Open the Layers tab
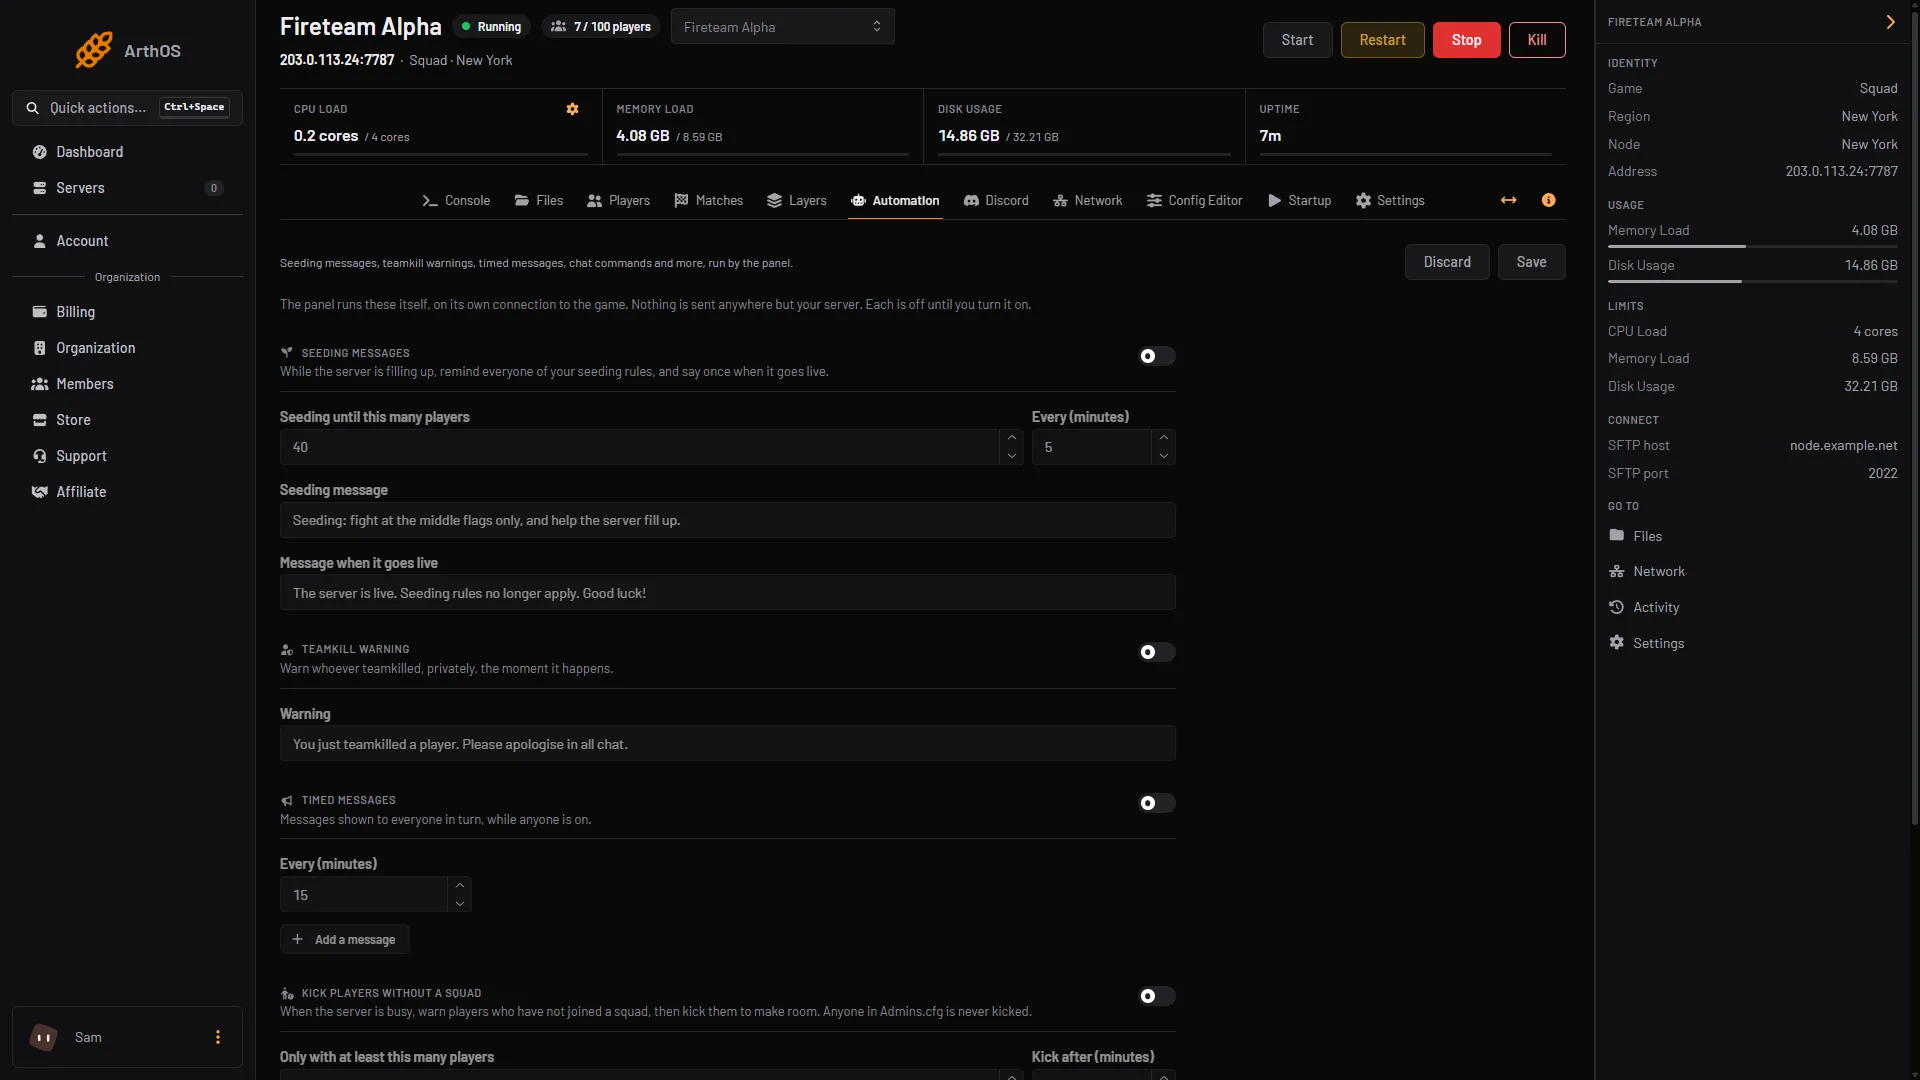Screen dimensions: 1920x1080 797,201
